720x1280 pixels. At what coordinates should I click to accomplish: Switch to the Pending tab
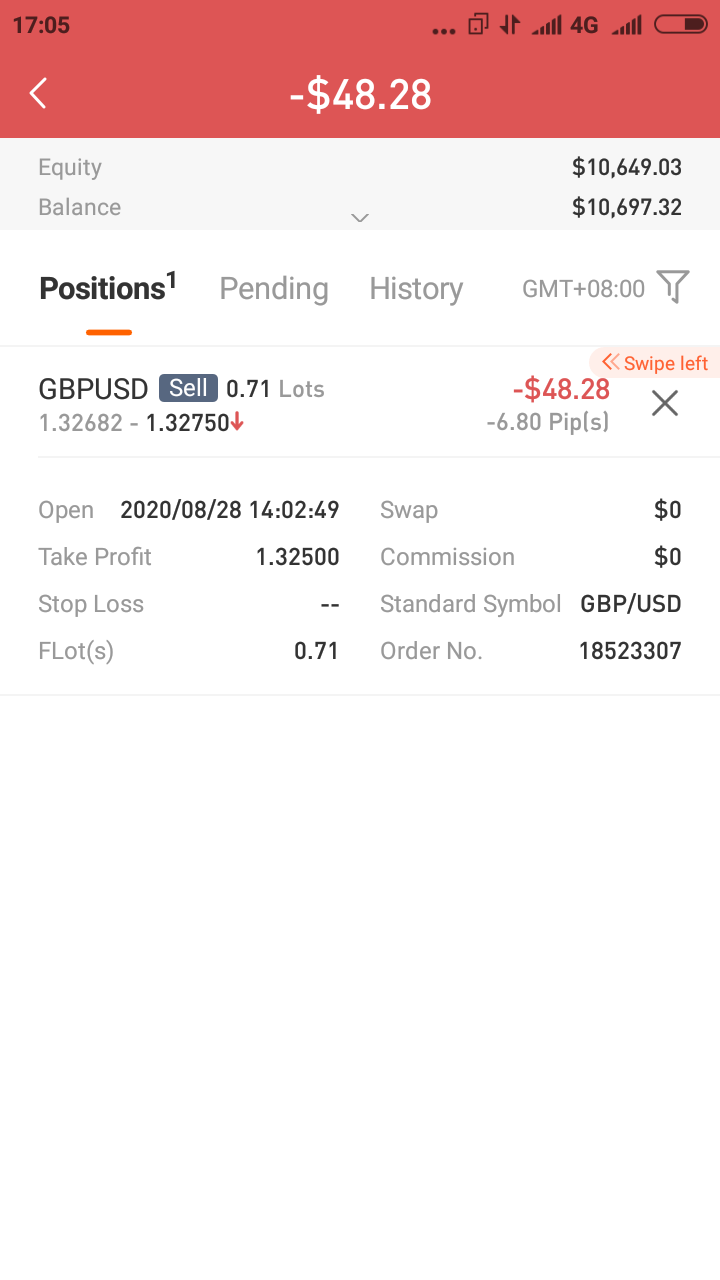pyautogui.click(x=274, y=289)
